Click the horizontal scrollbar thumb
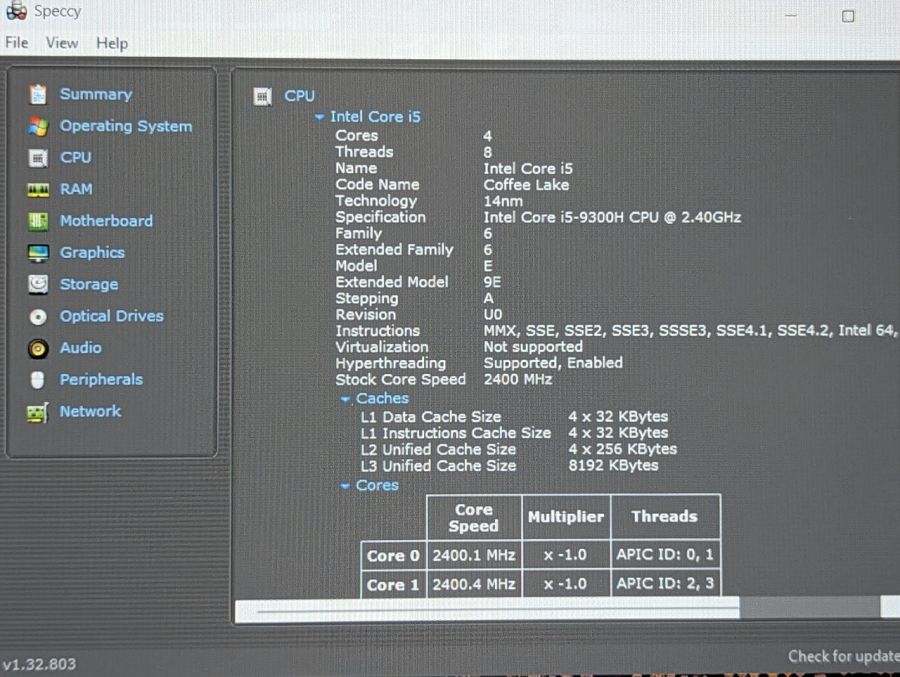Screen dimensions: 900x677 pos(488,610)
